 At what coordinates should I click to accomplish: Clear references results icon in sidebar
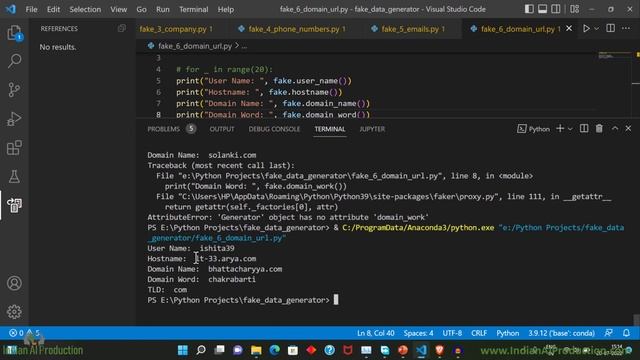[122, 29]
